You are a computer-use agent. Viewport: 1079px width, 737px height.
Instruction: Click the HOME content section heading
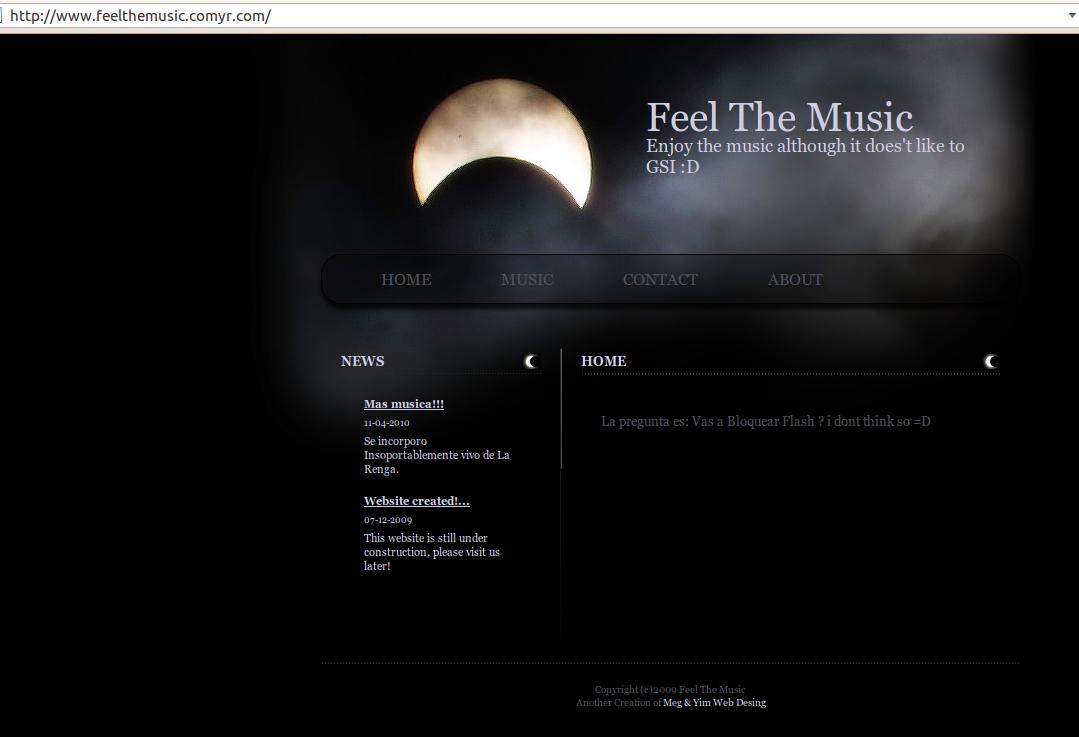point(603,362)
